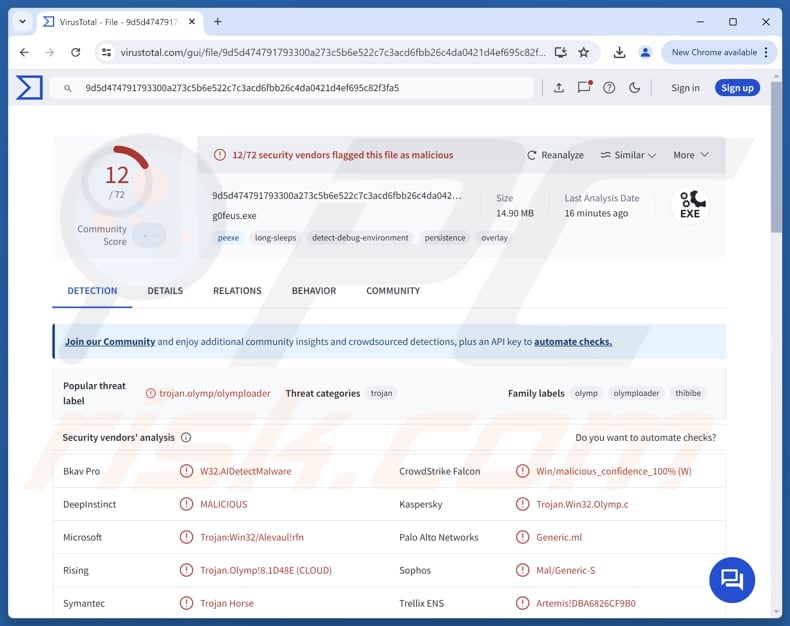Viewport: 790px width, 626px height.
Task: Click Security vendors' analysis info icon
Action: [x=186, y=437]
